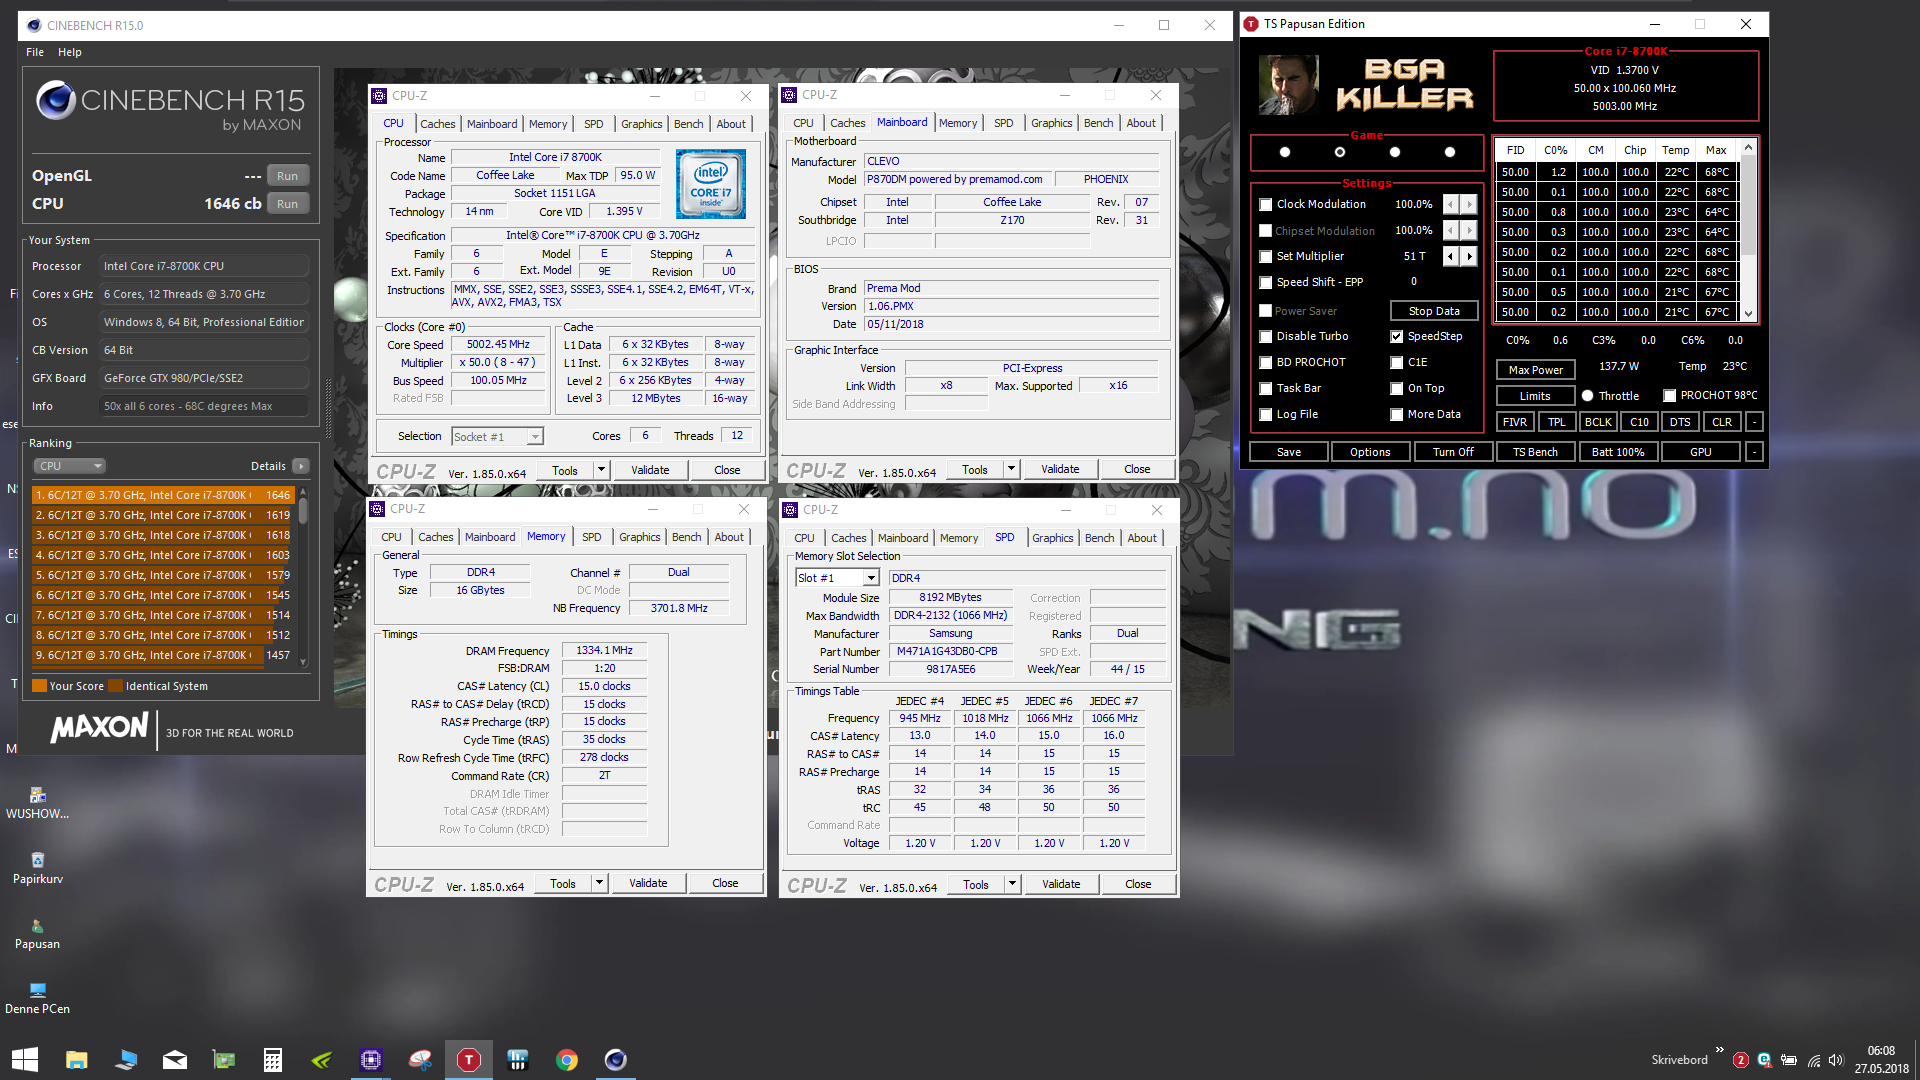This screenshot has width=1920, height=1080.
Task: Check Disable Turbo option
Action: coord(1266,336)
